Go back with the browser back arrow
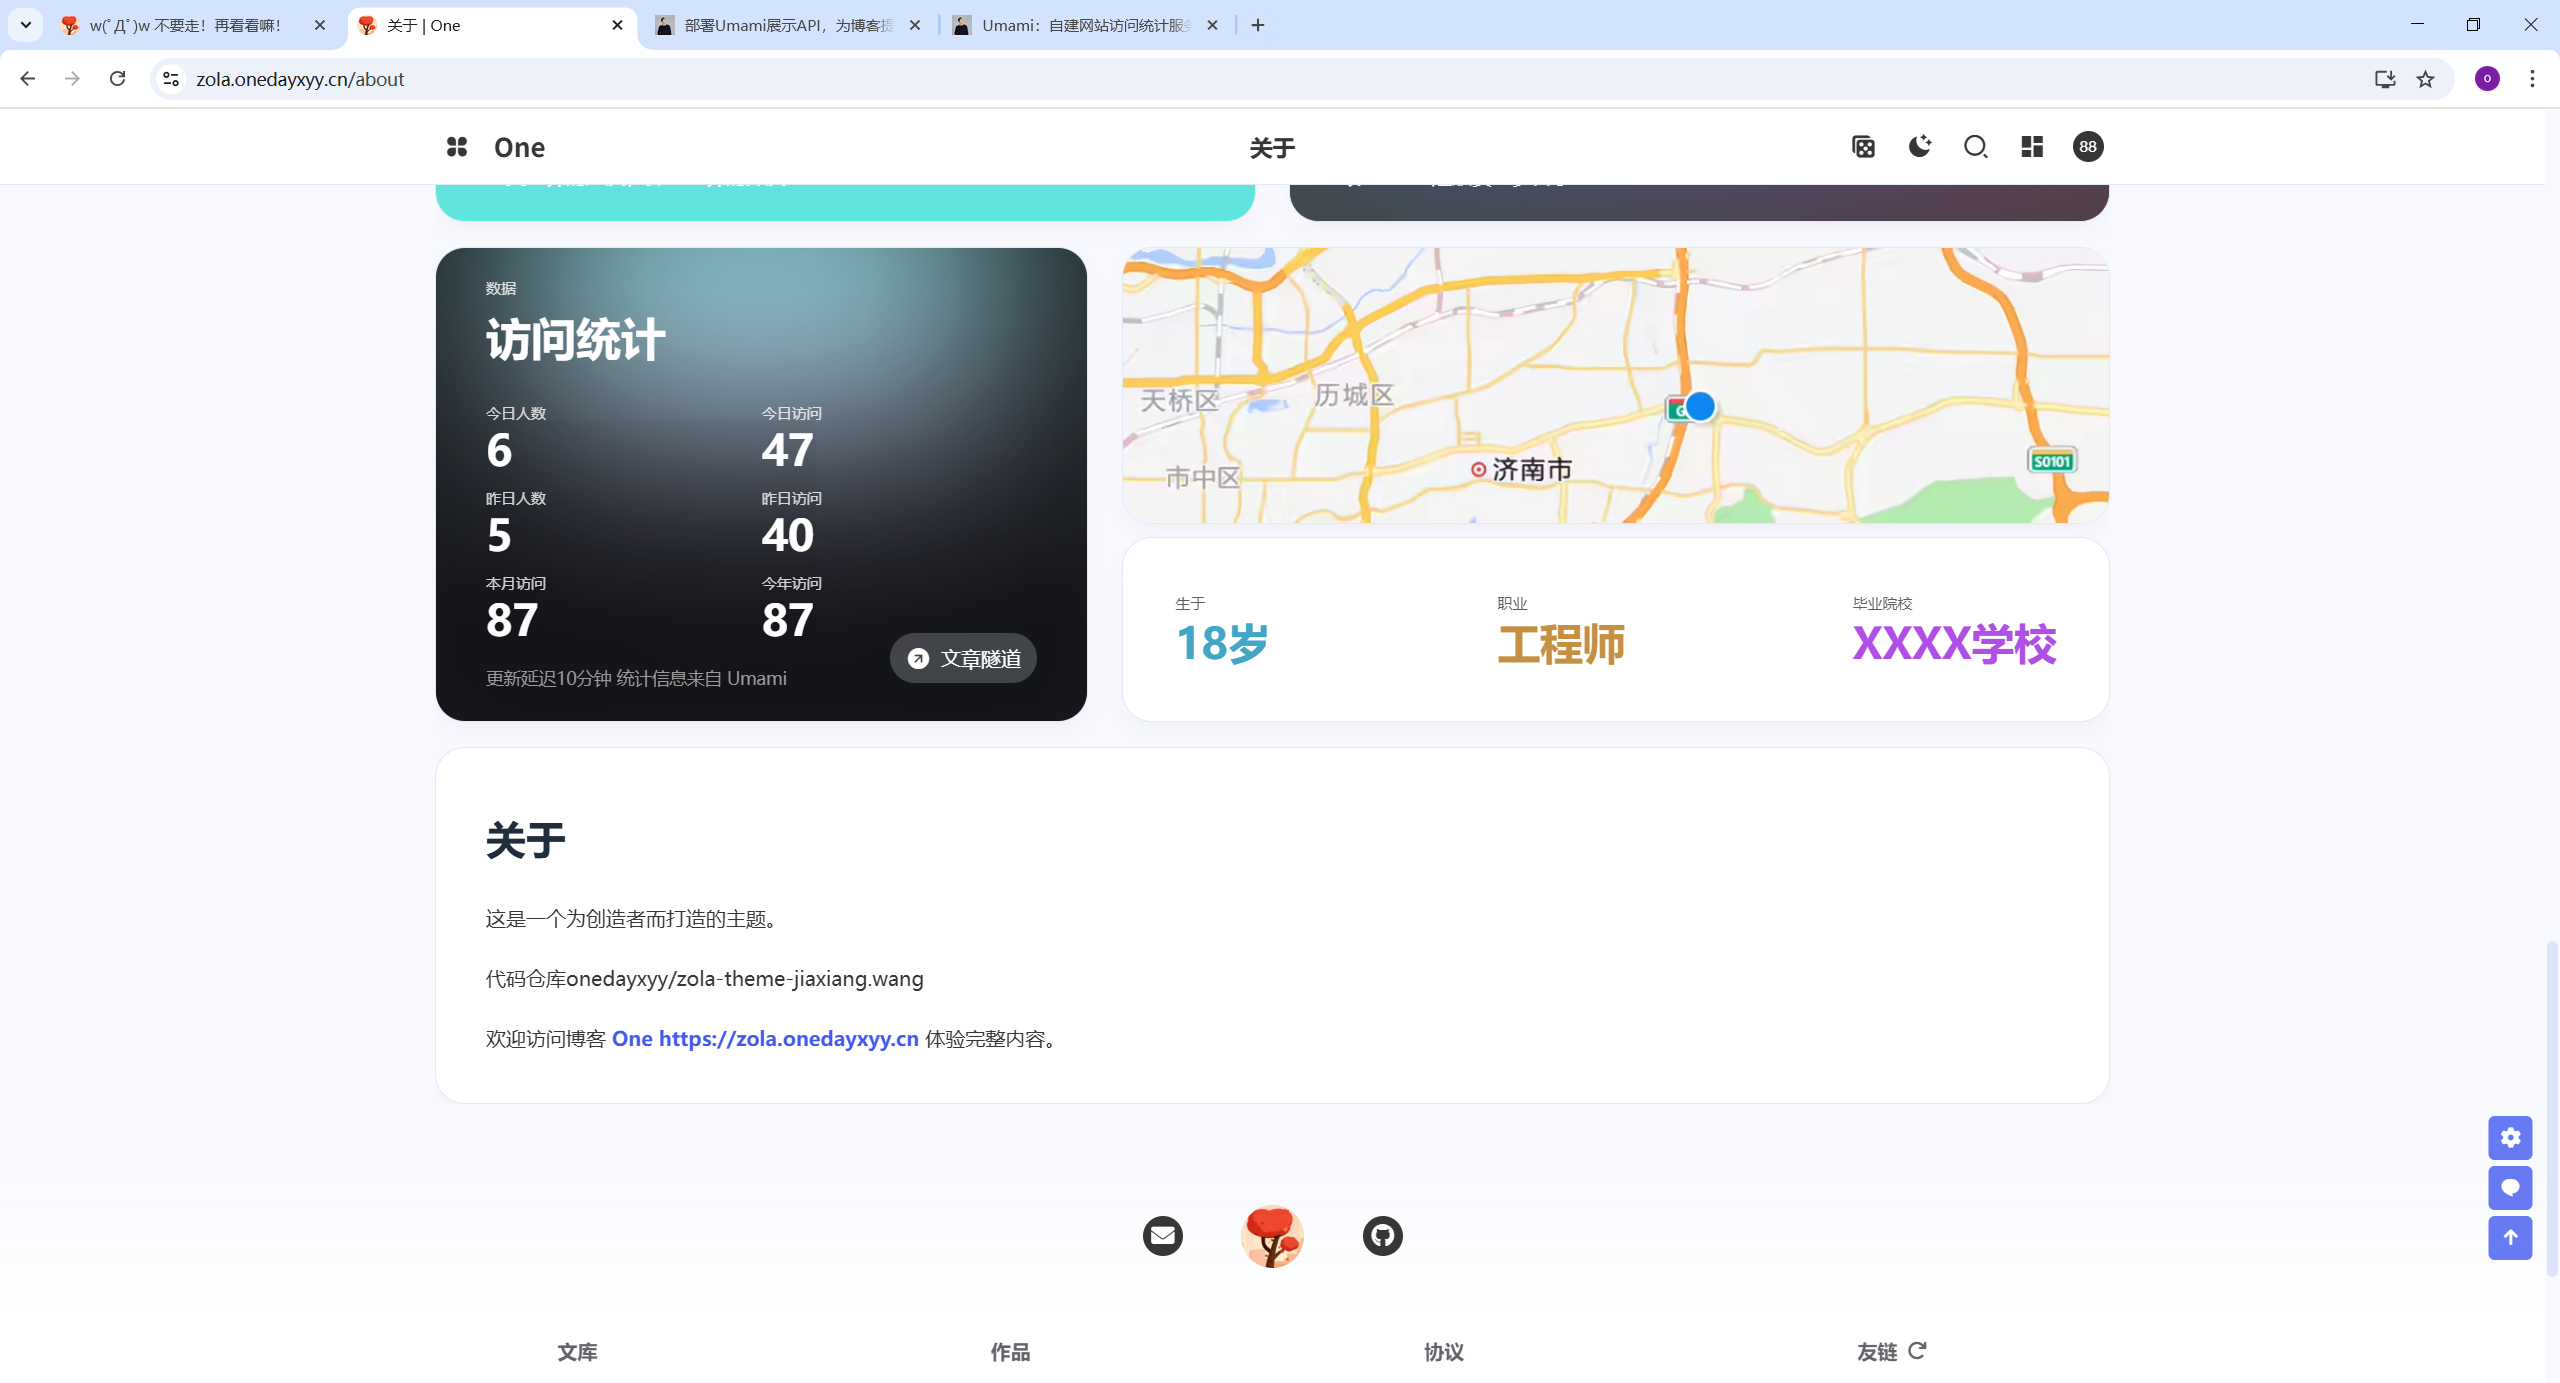The height and width of the screenshot is (1383, 2560). click(28, 79)
